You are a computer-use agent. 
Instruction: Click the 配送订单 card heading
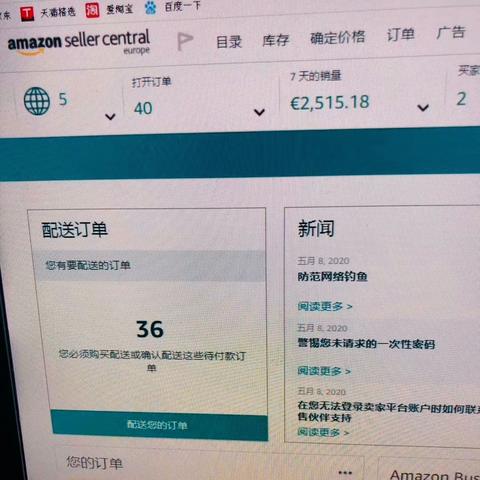pos(75,230)
